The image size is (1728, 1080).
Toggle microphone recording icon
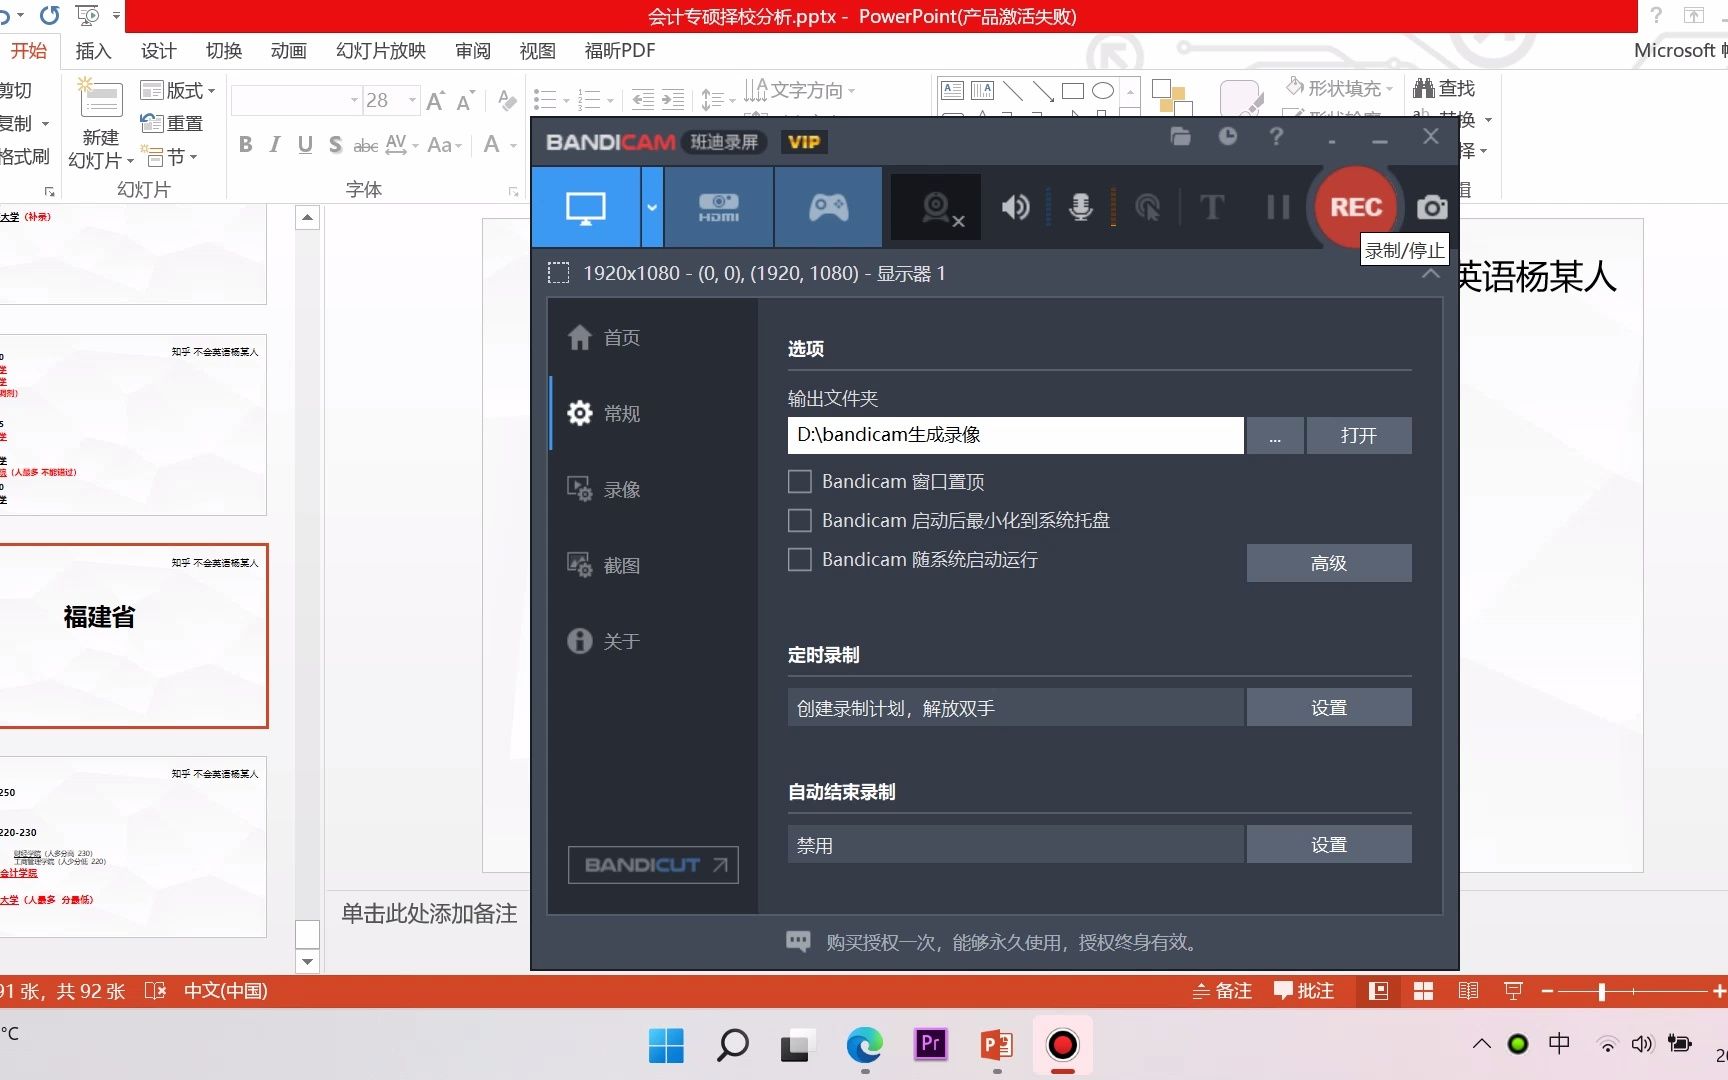[1081, 207]
